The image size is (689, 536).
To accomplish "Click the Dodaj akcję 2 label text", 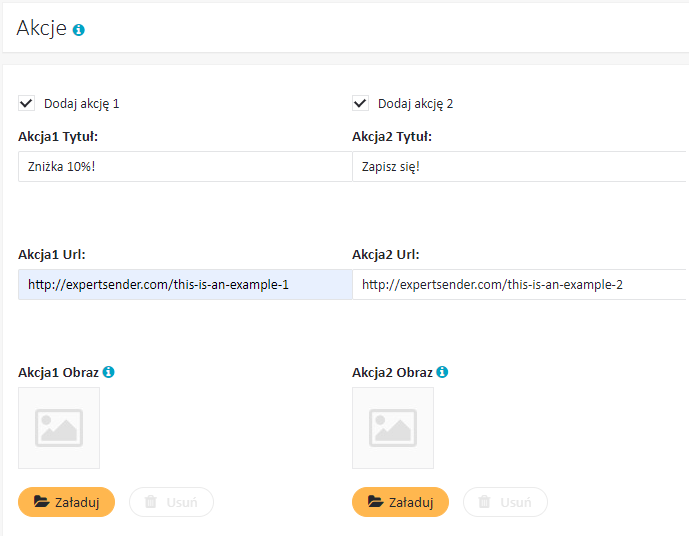I will click(416, 104).
